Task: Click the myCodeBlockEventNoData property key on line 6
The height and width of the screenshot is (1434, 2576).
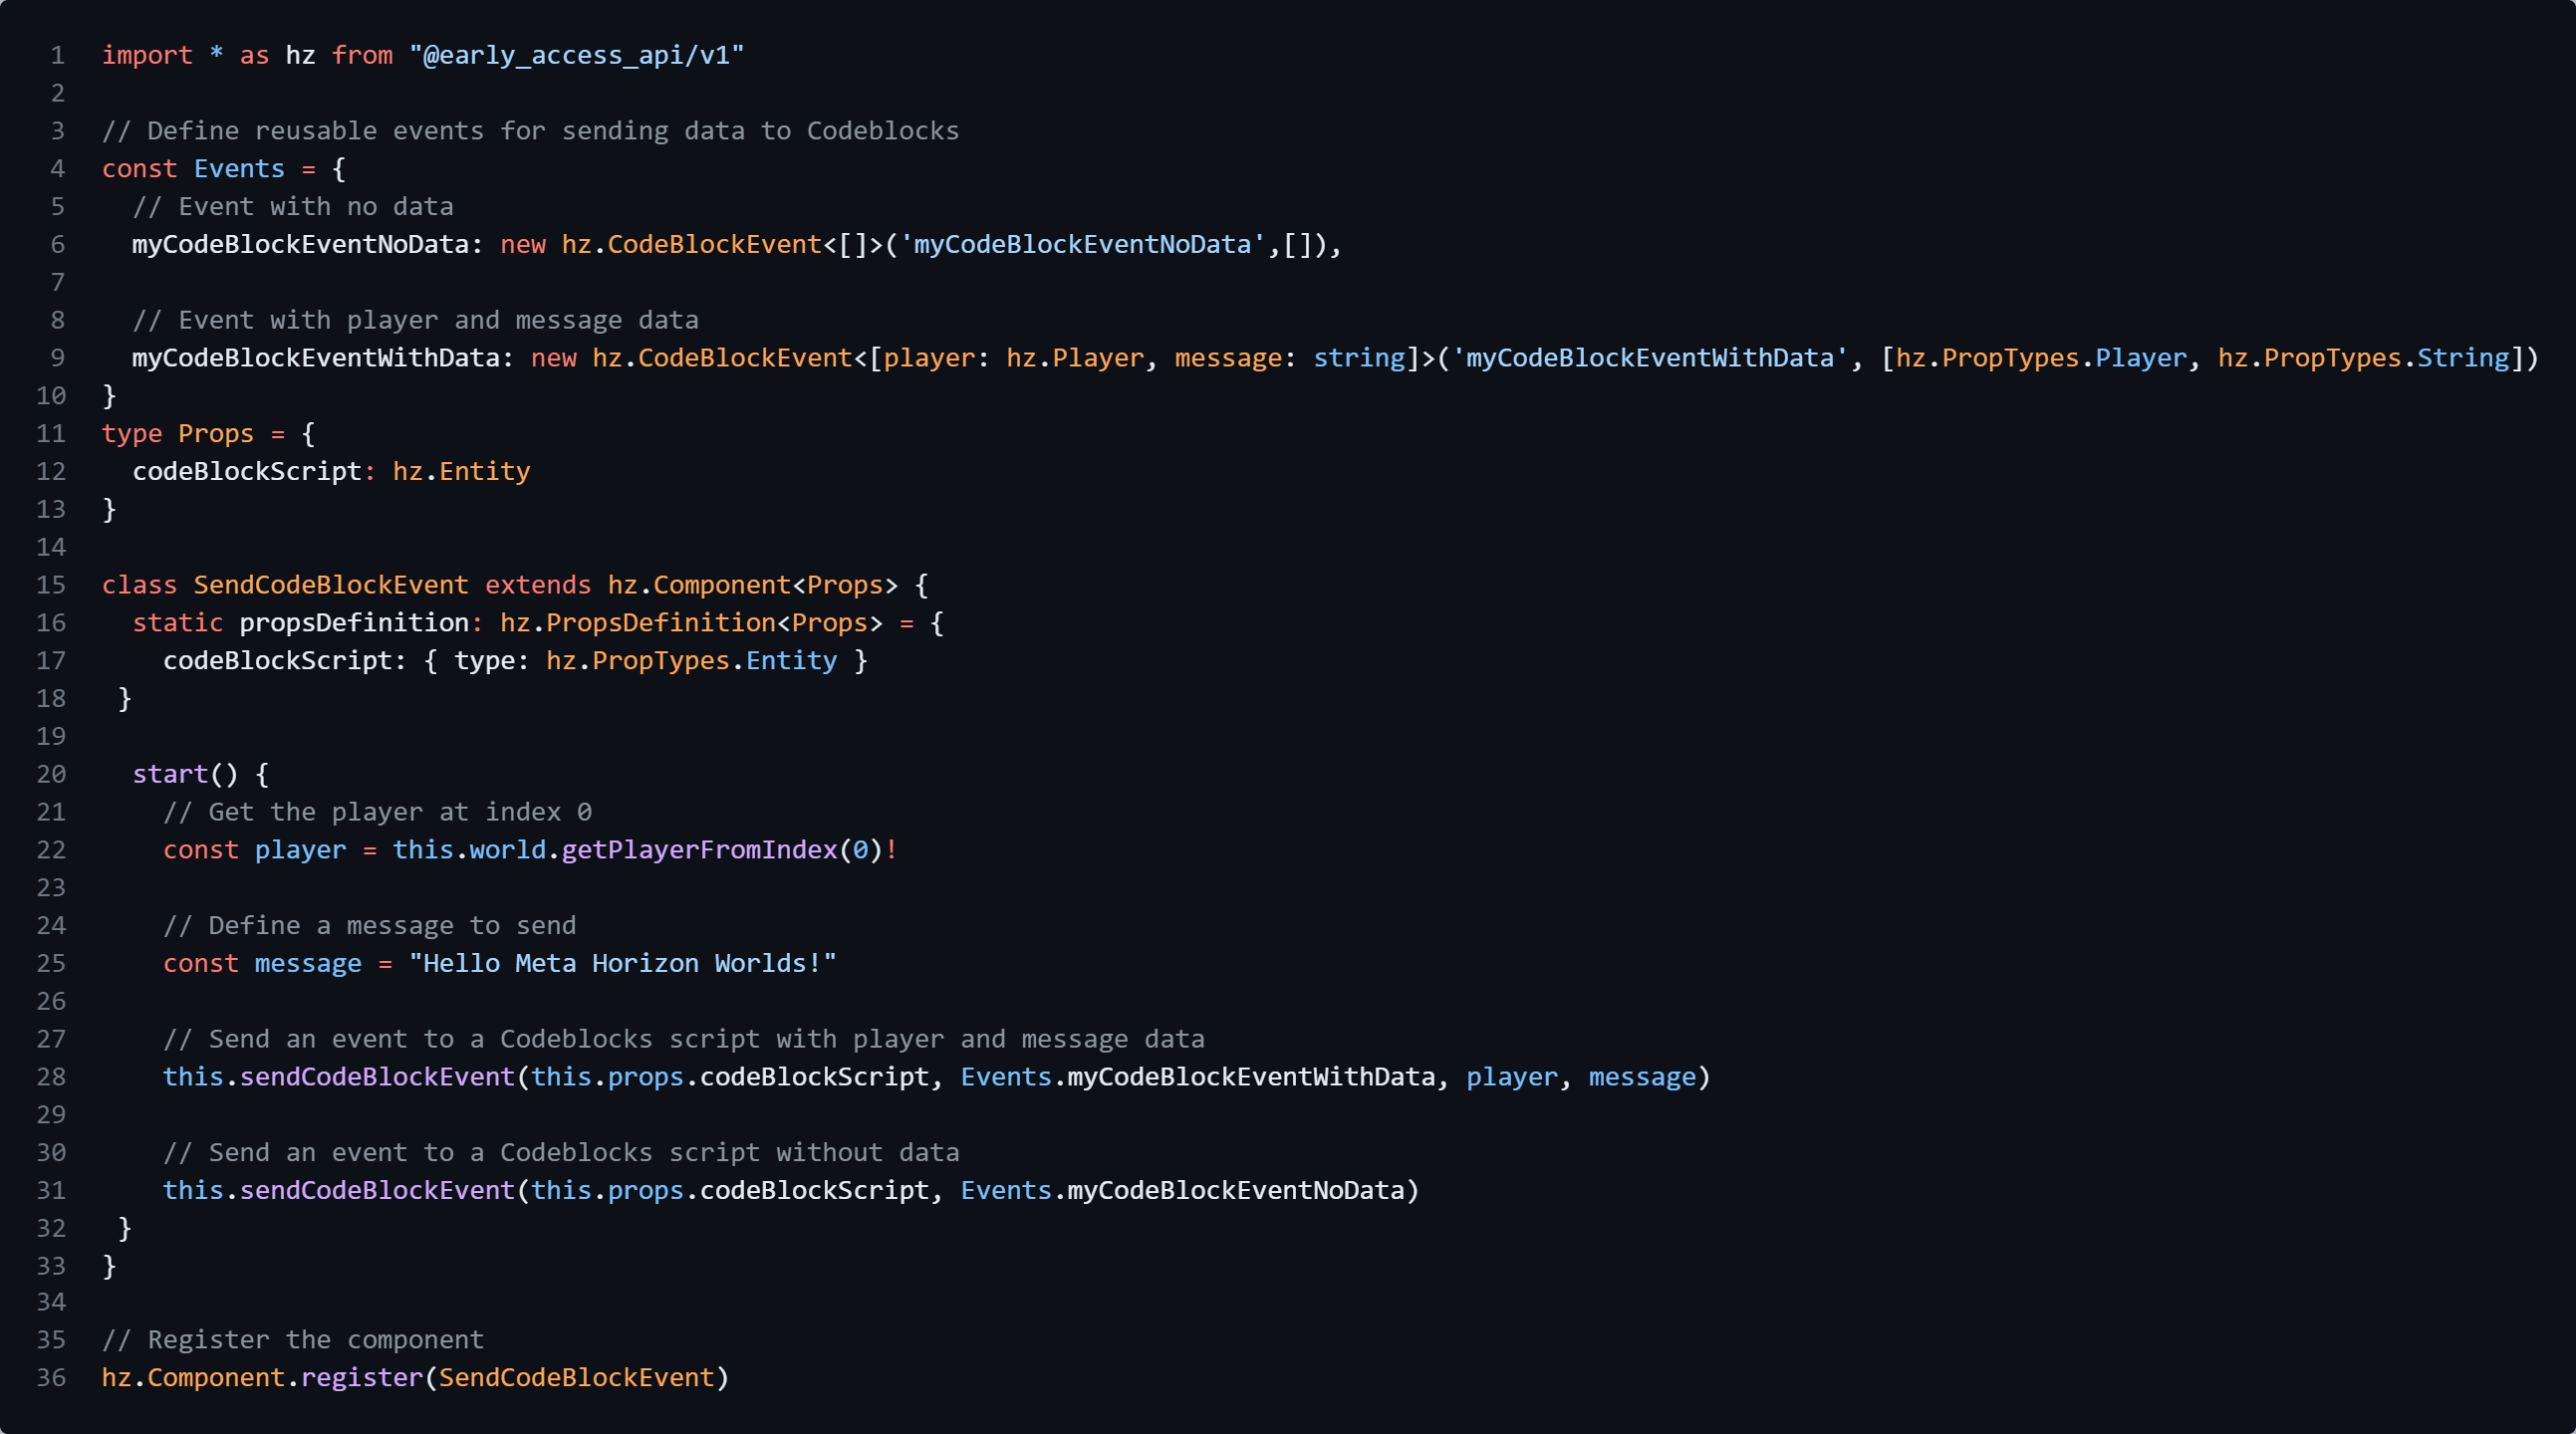Action: click(300, 245)
